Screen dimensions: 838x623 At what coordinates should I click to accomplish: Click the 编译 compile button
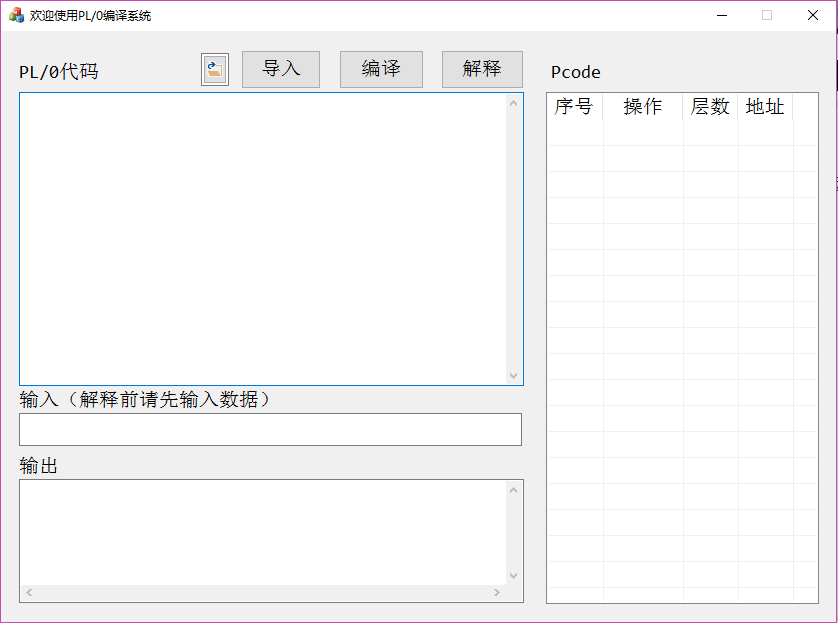381,69
